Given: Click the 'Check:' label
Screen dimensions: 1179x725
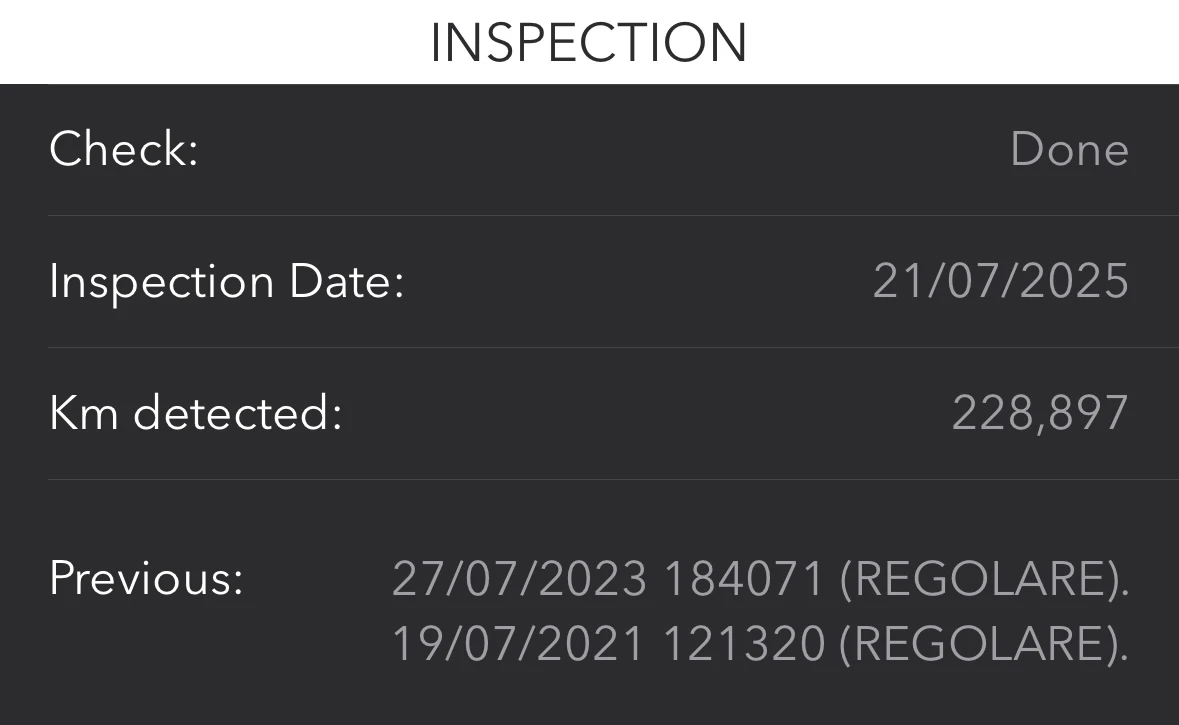Looking at the screenshot, I should click(x=124, y=150).
